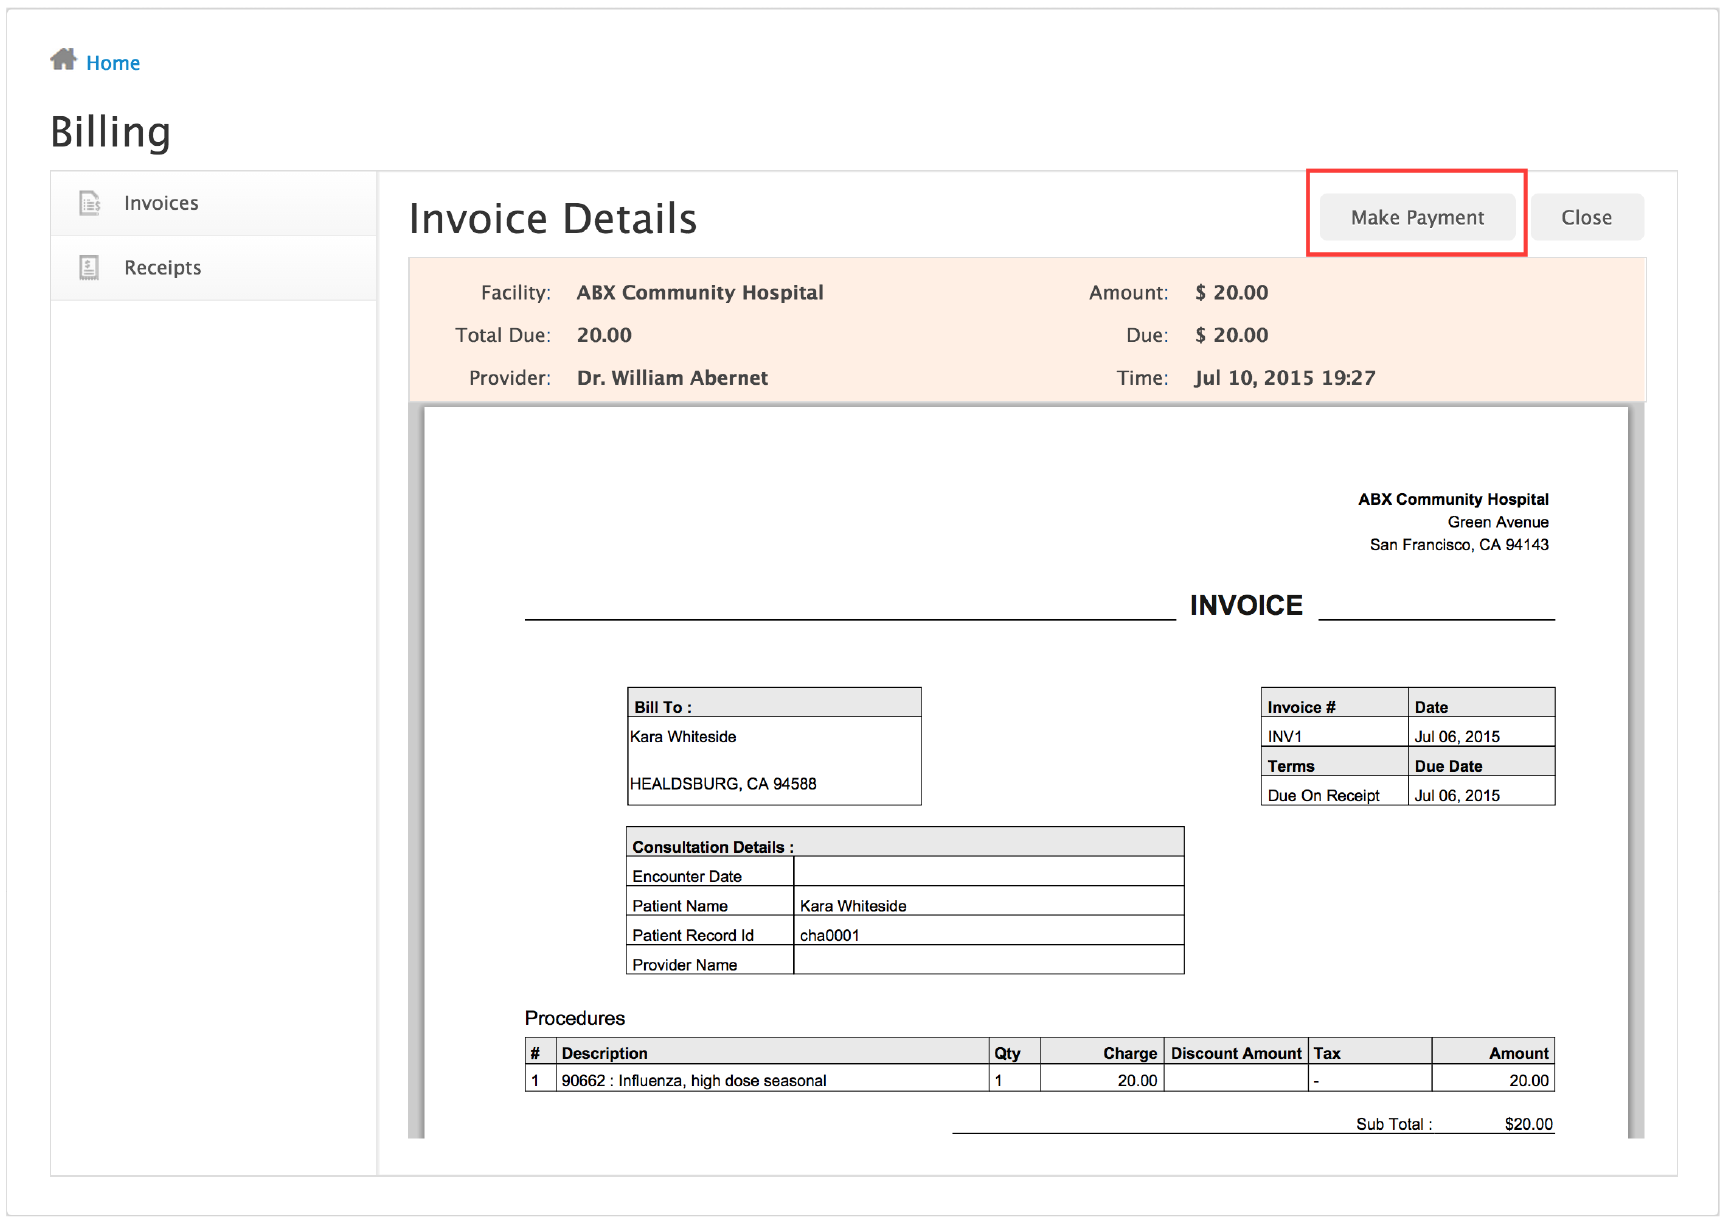Click the Due amount of $20.00
The image size is (1727, 1225).
1232,335
